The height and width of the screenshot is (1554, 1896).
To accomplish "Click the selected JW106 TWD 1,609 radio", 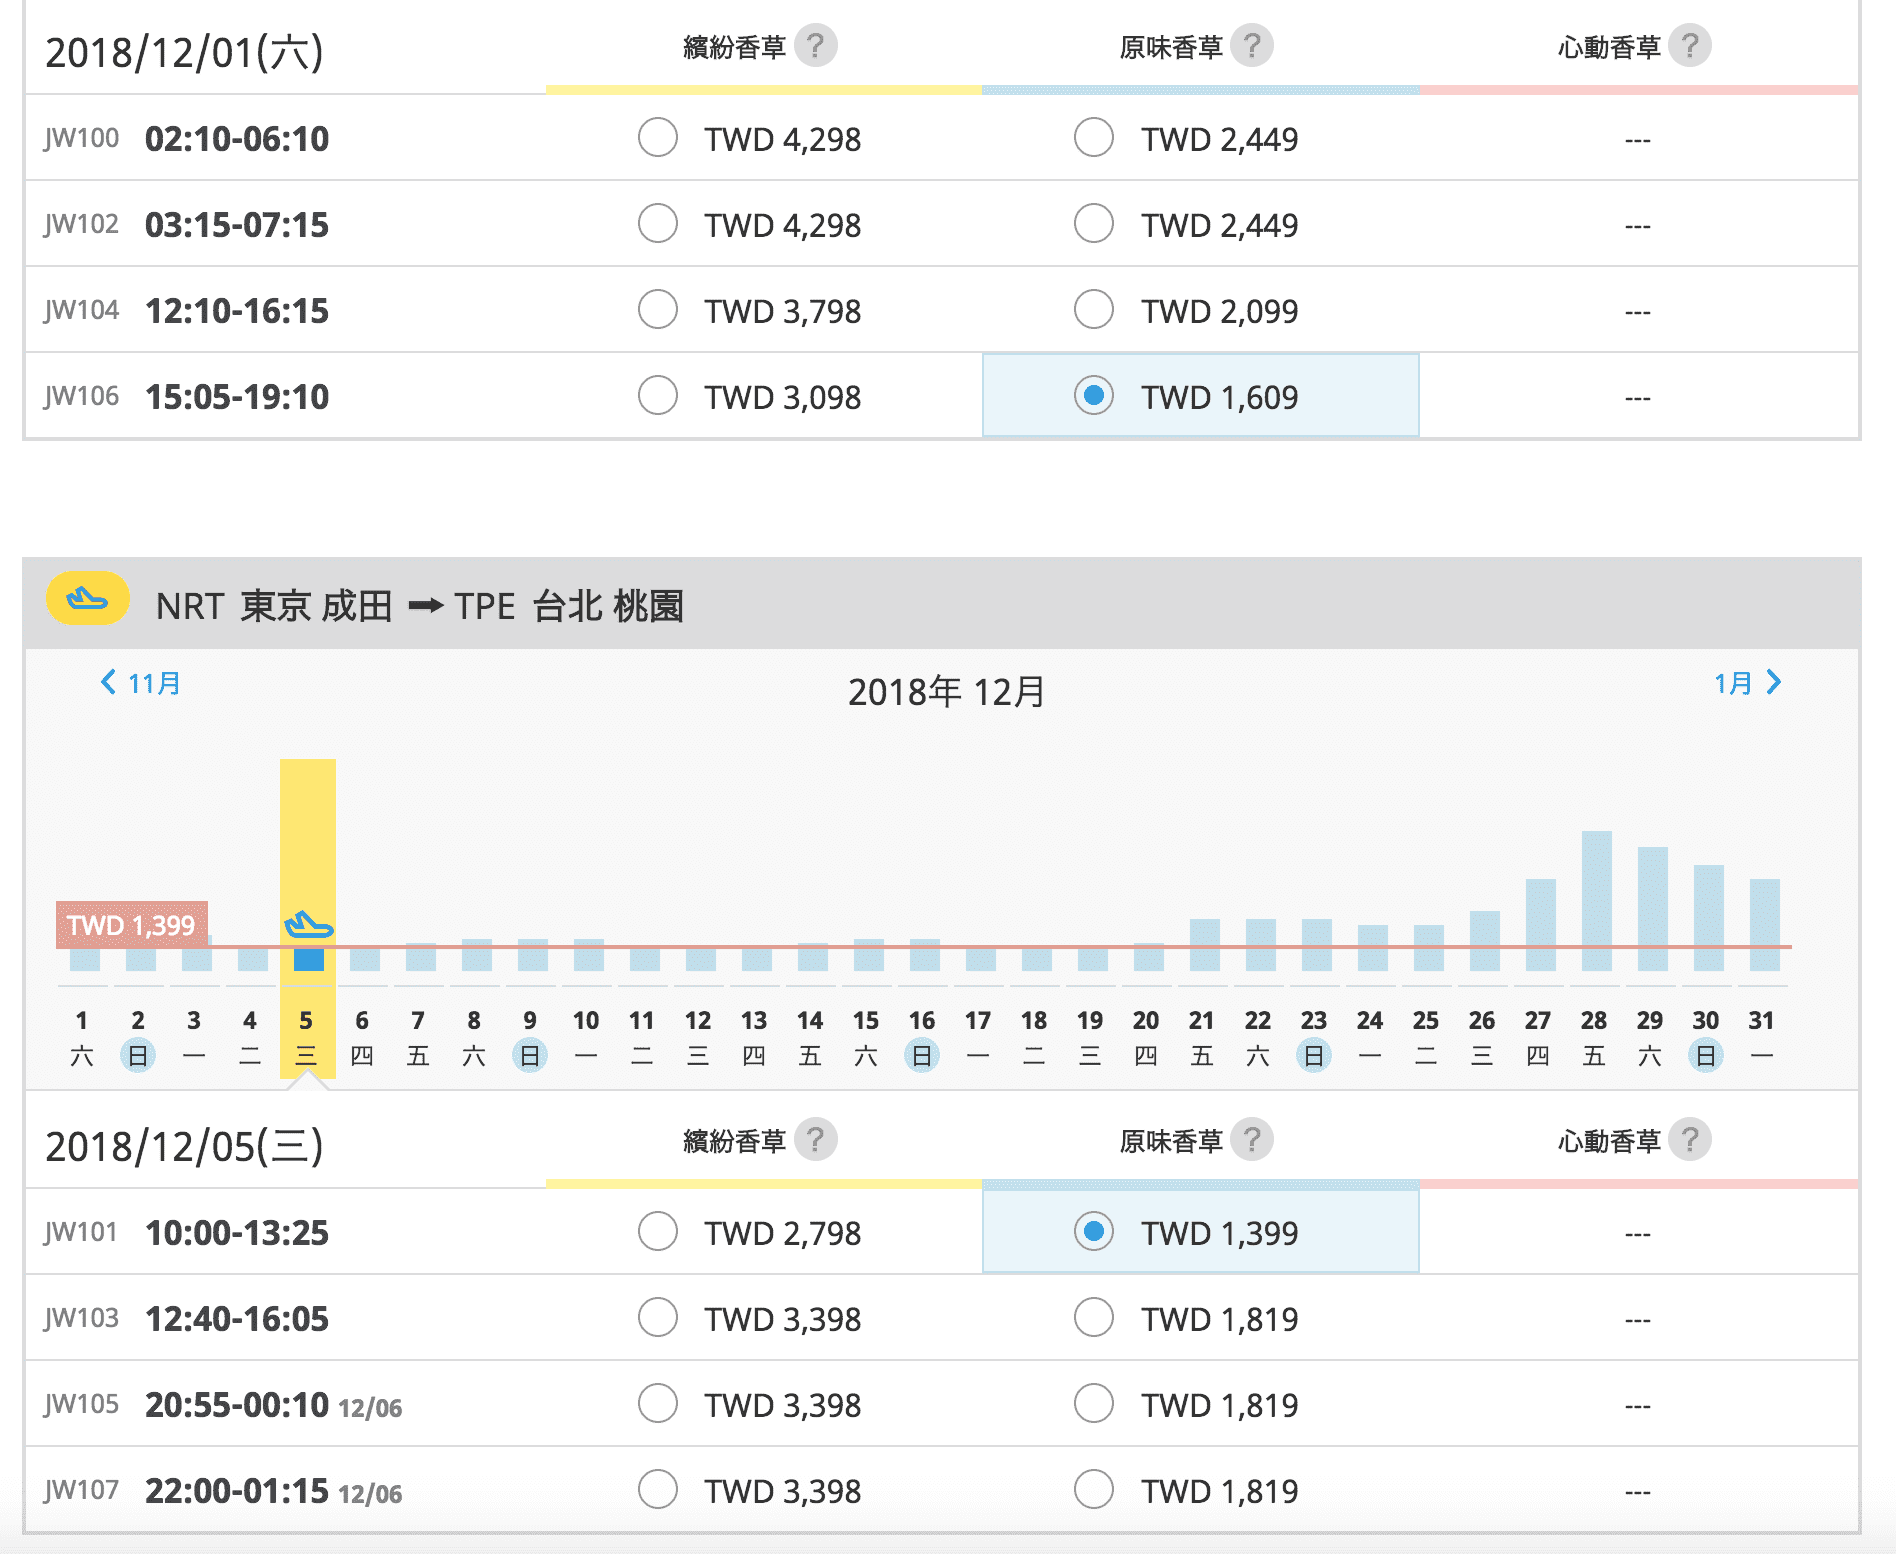I will tap(1094, 396).
